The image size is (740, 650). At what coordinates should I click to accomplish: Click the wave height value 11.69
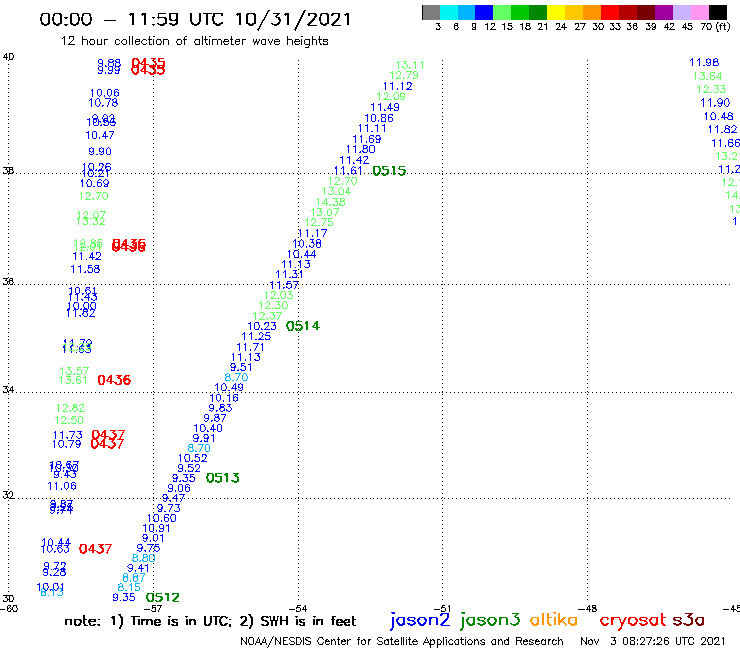(367, 139)
